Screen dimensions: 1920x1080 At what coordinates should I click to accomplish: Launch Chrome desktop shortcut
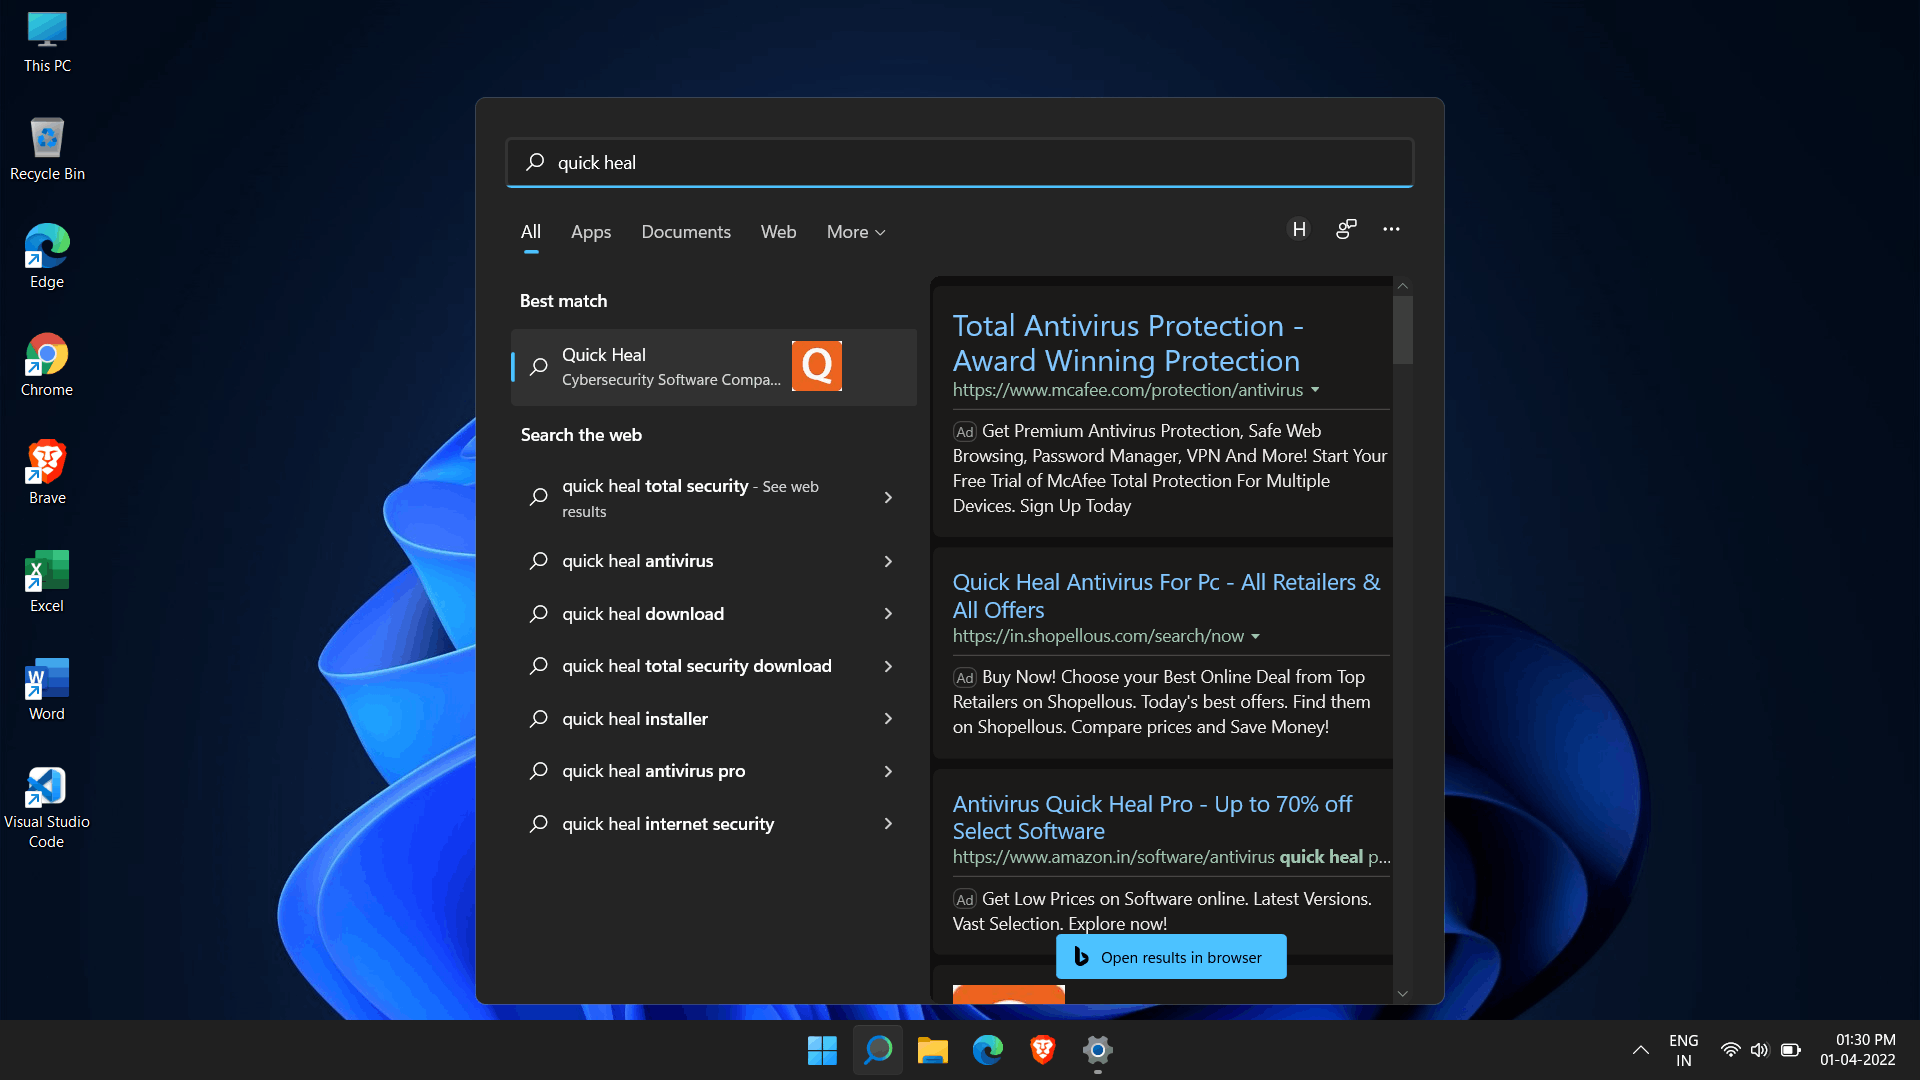point(47,366)
